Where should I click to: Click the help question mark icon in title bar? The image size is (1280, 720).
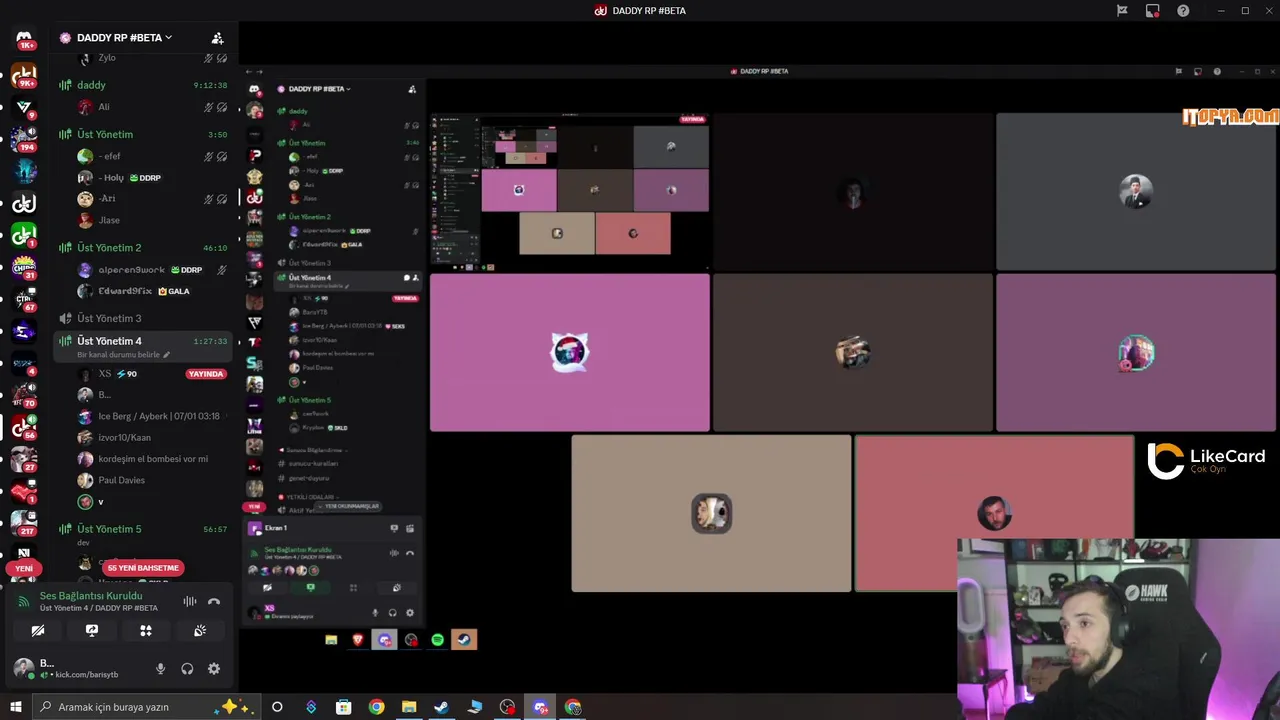(x=1183, y=11)
